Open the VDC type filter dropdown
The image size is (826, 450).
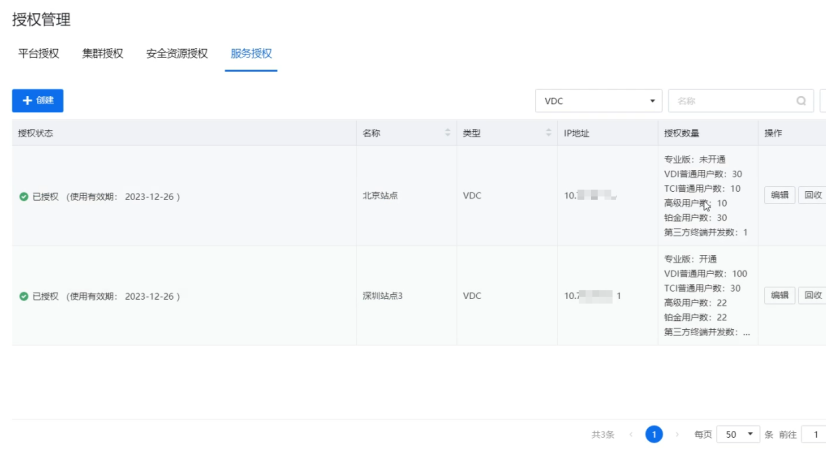[x=599, y=101]
